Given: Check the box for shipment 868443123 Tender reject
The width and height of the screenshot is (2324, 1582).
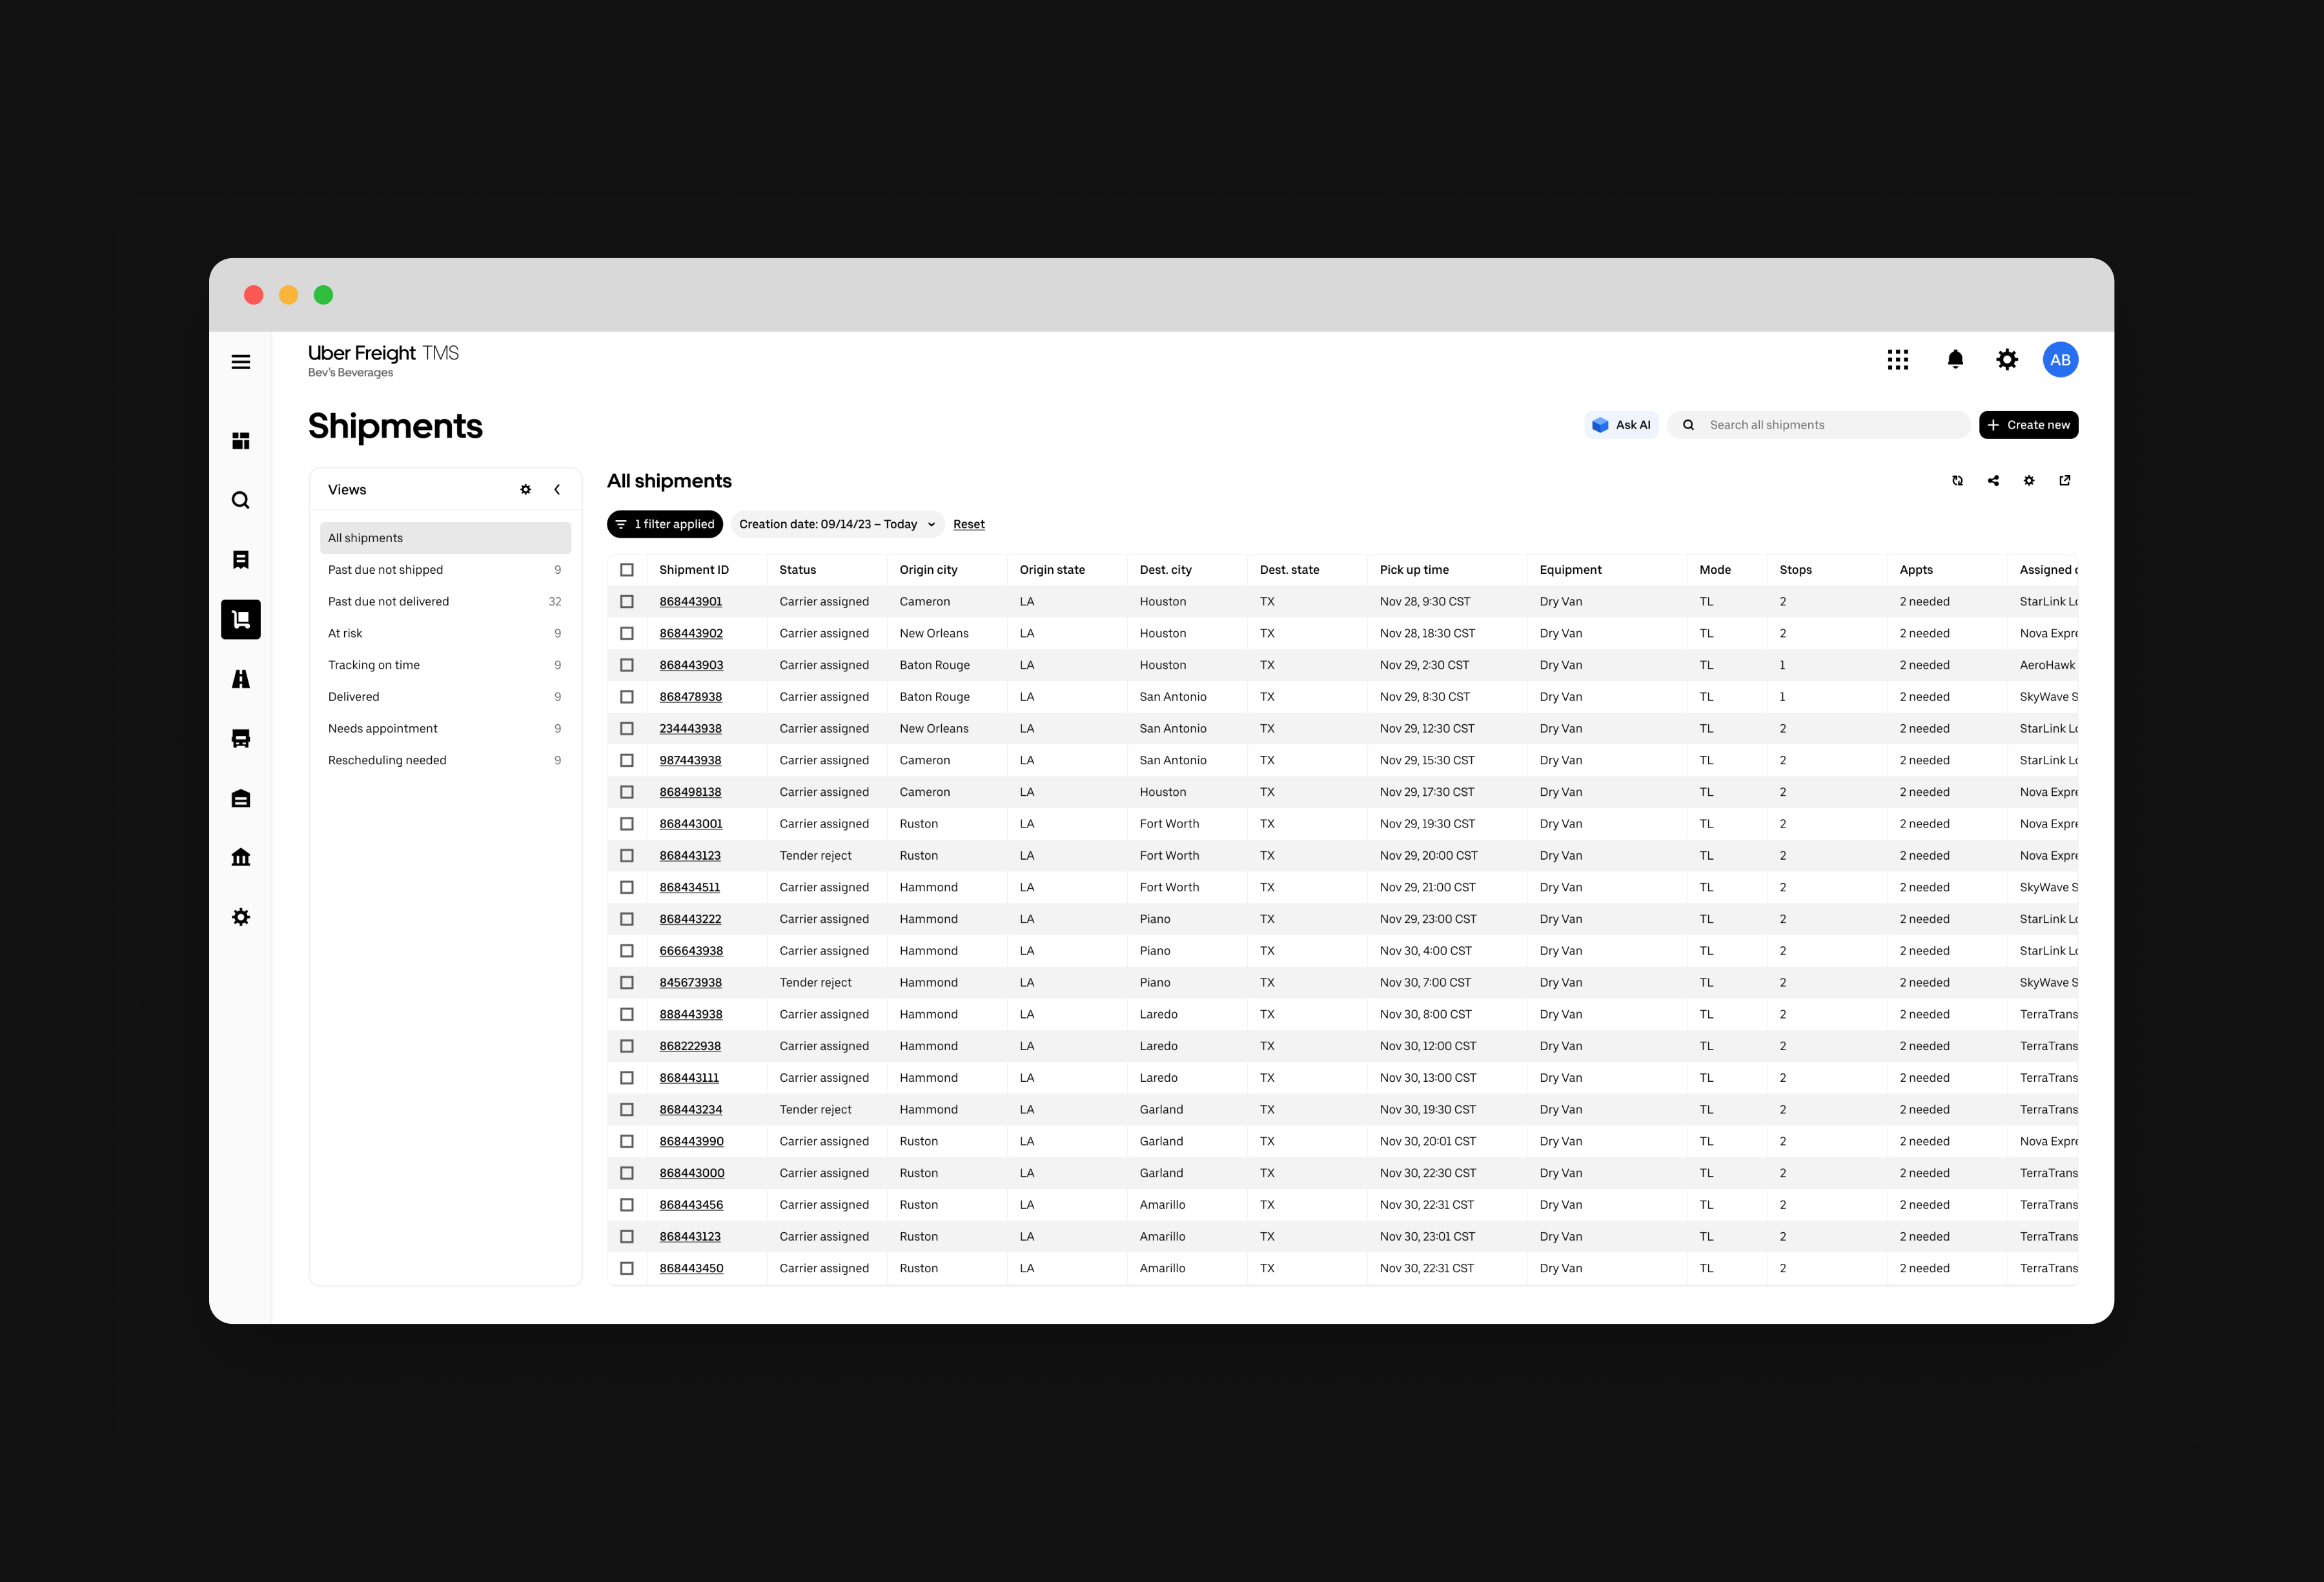Looking at the screenshot, I should [x=627, y=856].
